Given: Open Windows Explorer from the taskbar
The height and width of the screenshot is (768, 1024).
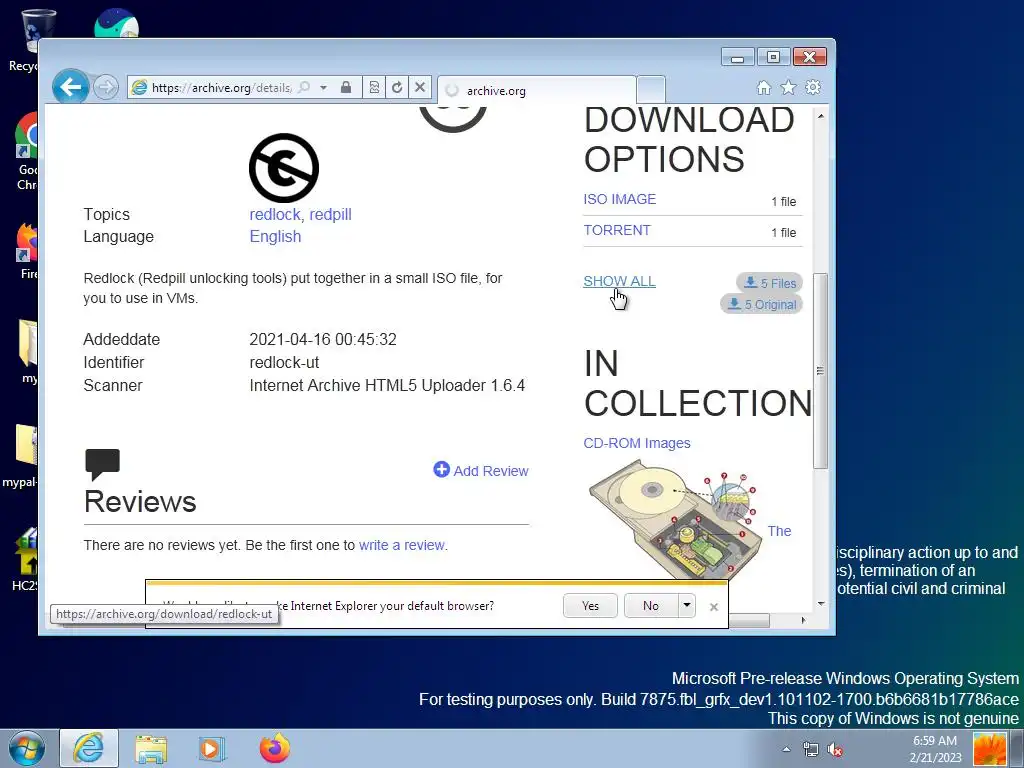Looking at the screenshot, I should [x=151, y=749].
